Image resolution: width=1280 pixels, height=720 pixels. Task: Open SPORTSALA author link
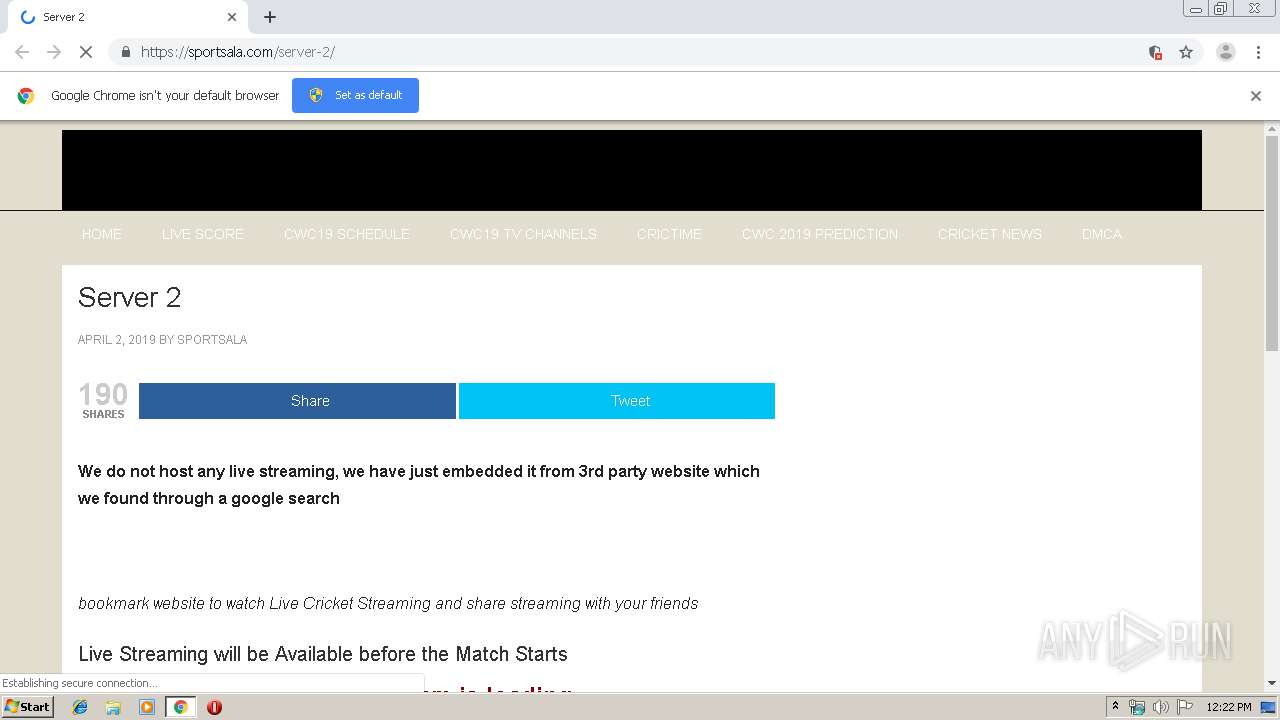(x=212, y=340)
